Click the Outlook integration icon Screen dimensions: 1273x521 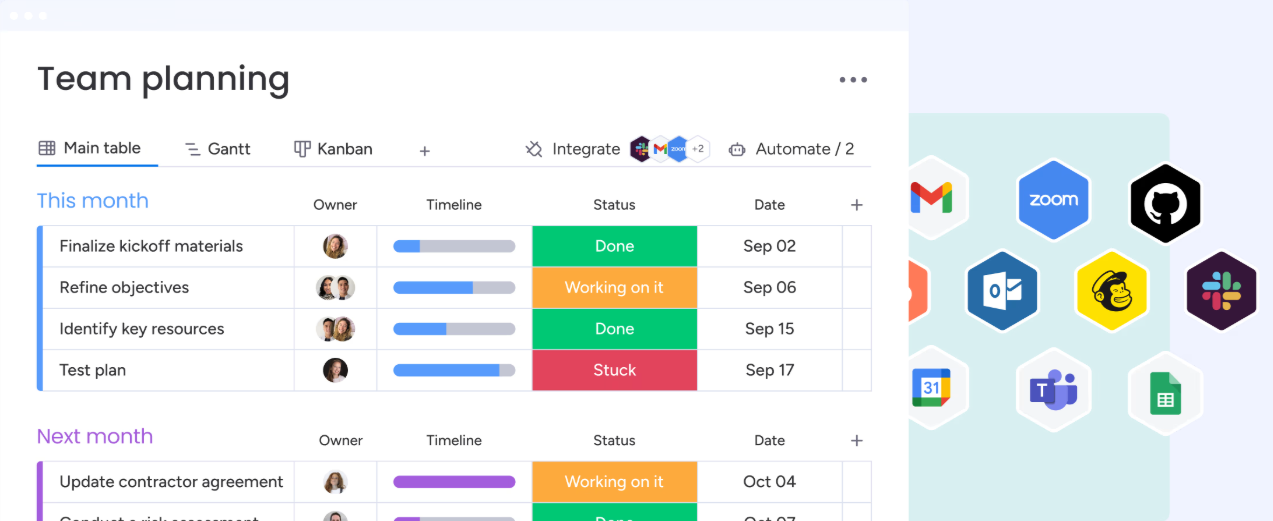coord(1002,291)
